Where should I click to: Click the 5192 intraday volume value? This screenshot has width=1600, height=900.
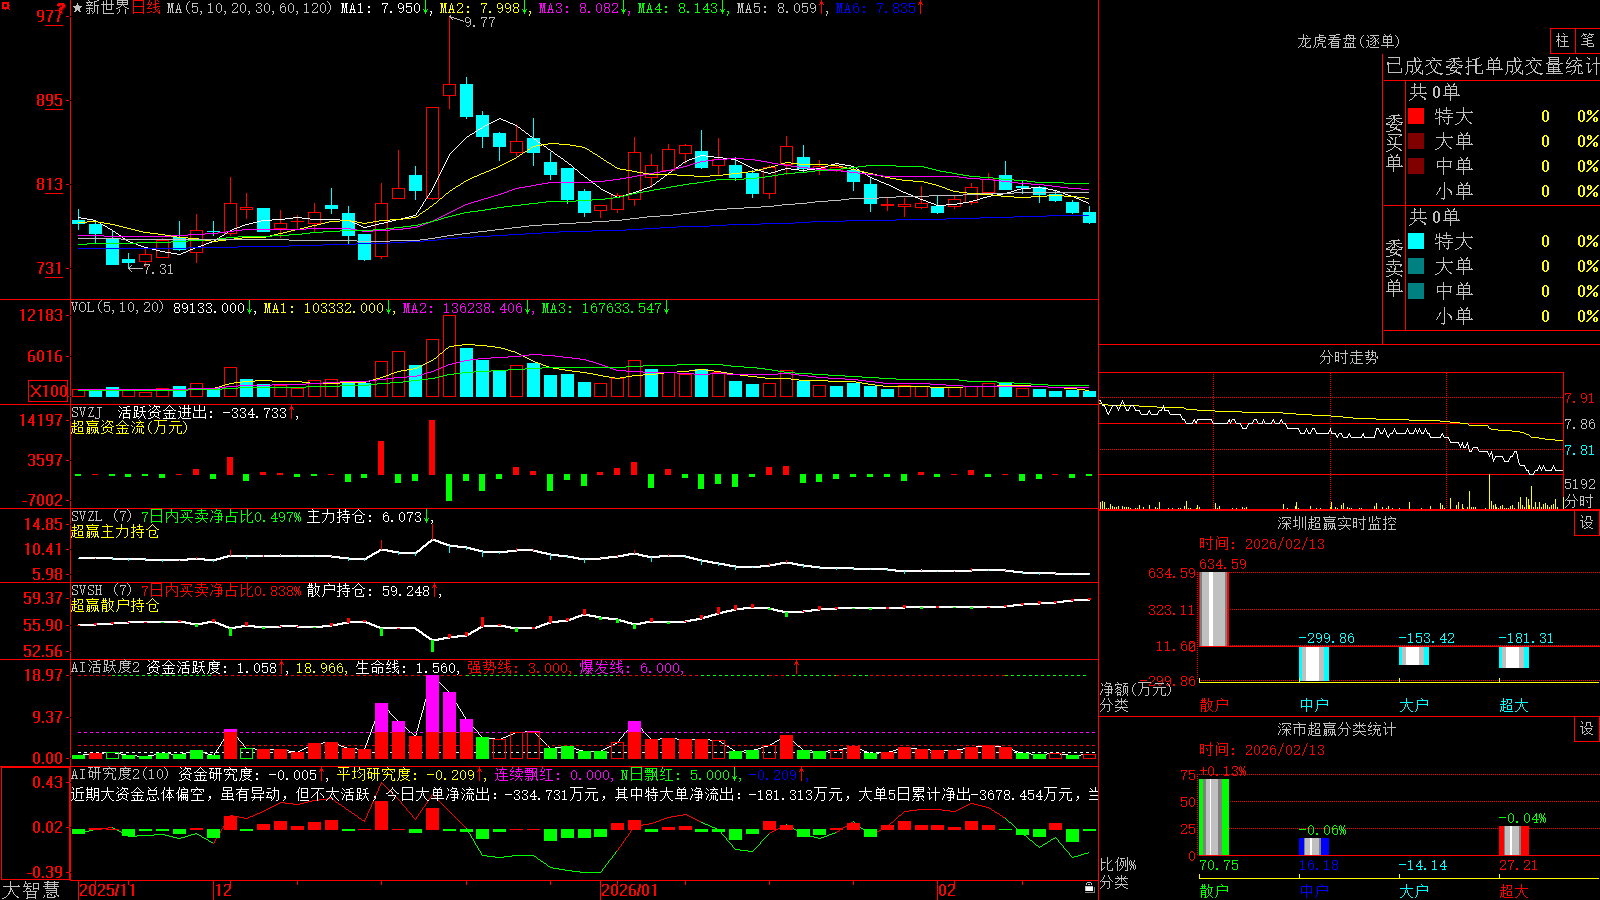(x=1580, y=485)
